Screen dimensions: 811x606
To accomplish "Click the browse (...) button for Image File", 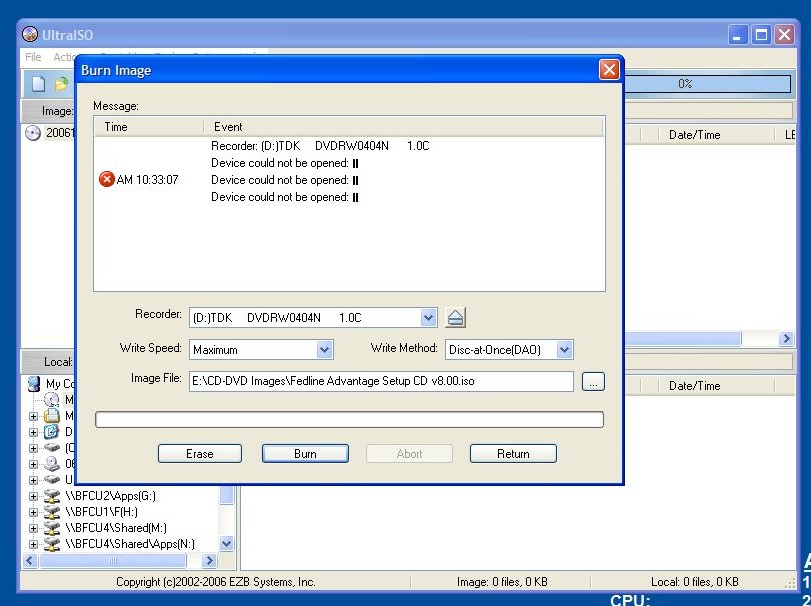I will [x=593, y=382].
